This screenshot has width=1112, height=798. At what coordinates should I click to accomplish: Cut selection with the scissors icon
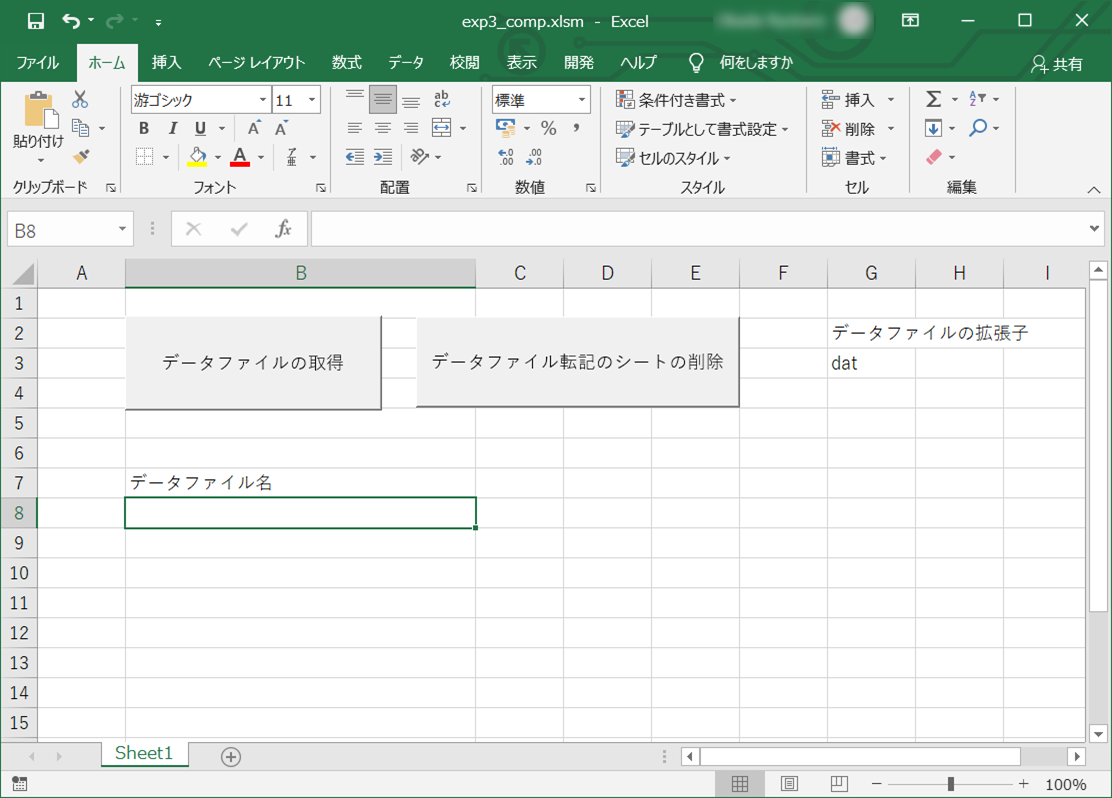(80, 99)
